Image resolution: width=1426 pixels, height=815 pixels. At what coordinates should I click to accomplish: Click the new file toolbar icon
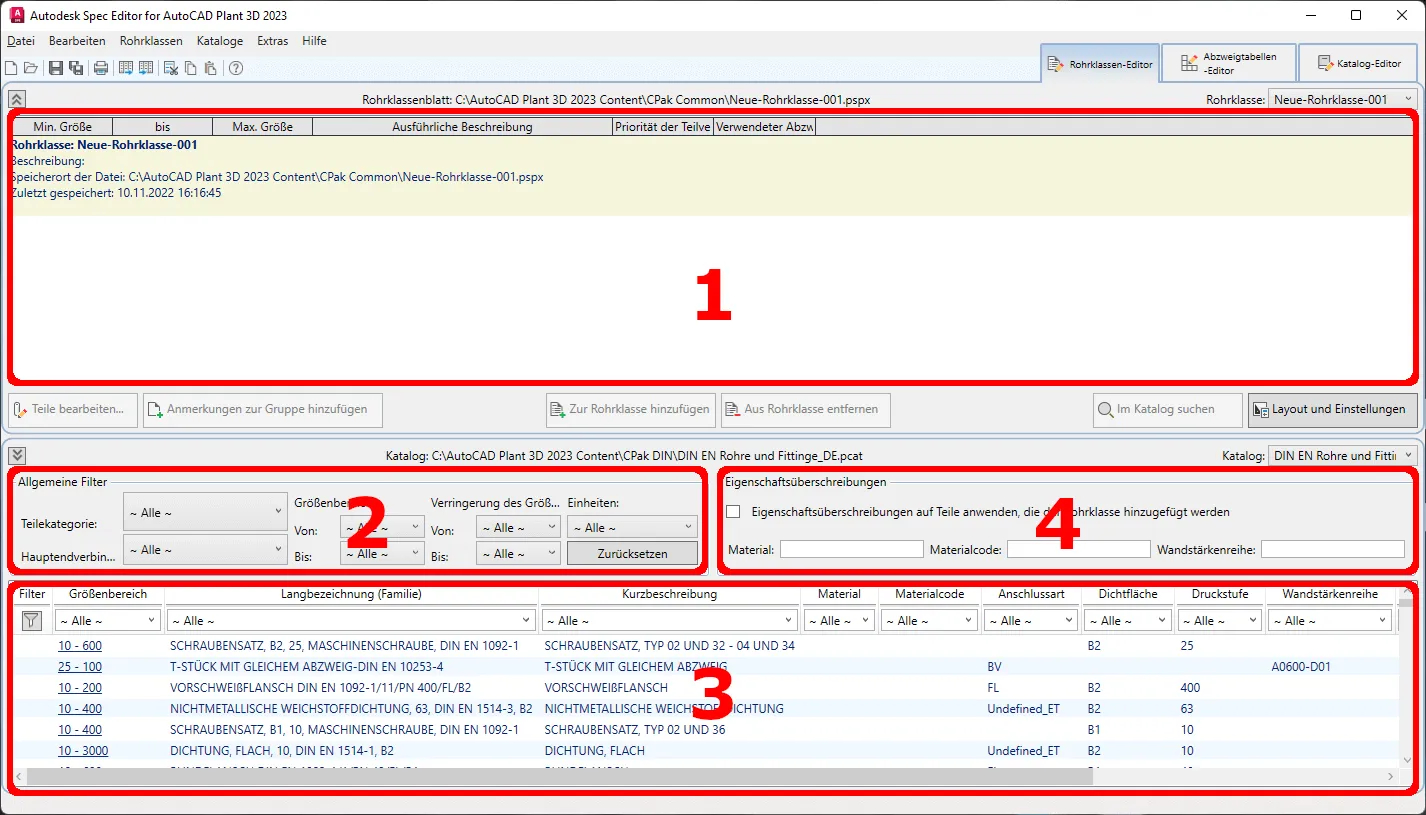[x=11, y=68]
